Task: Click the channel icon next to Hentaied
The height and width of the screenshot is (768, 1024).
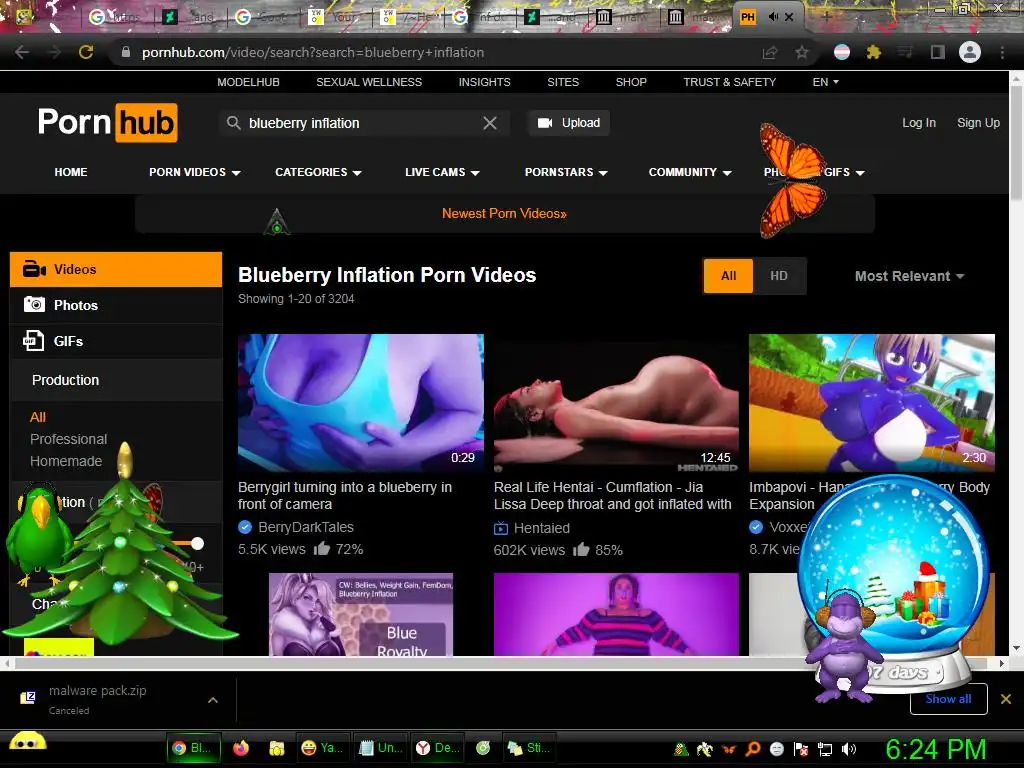Action: (x=501, y=528)
